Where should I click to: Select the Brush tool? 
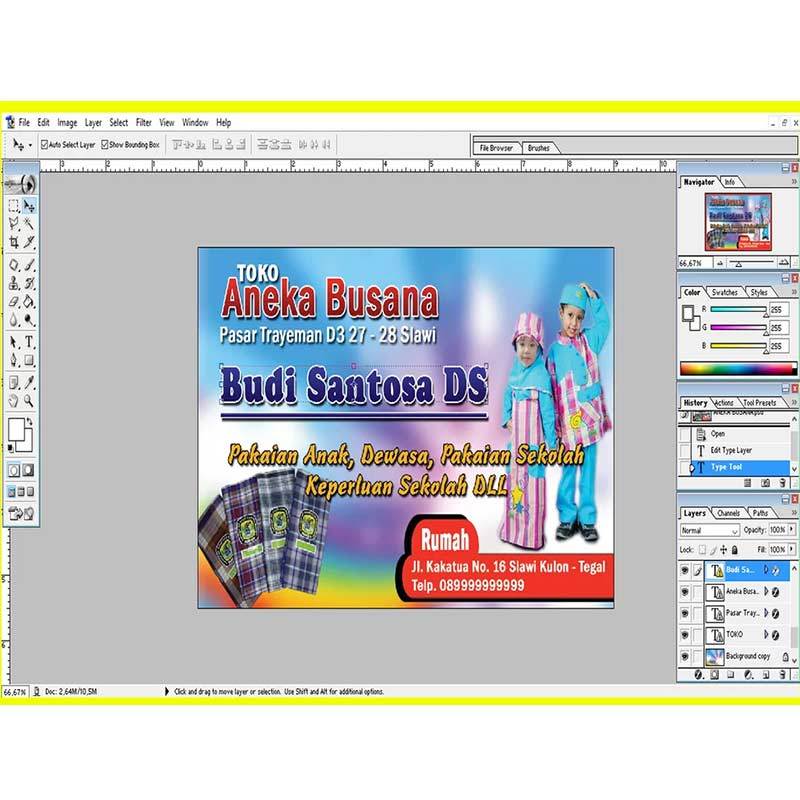pos(29,265)
